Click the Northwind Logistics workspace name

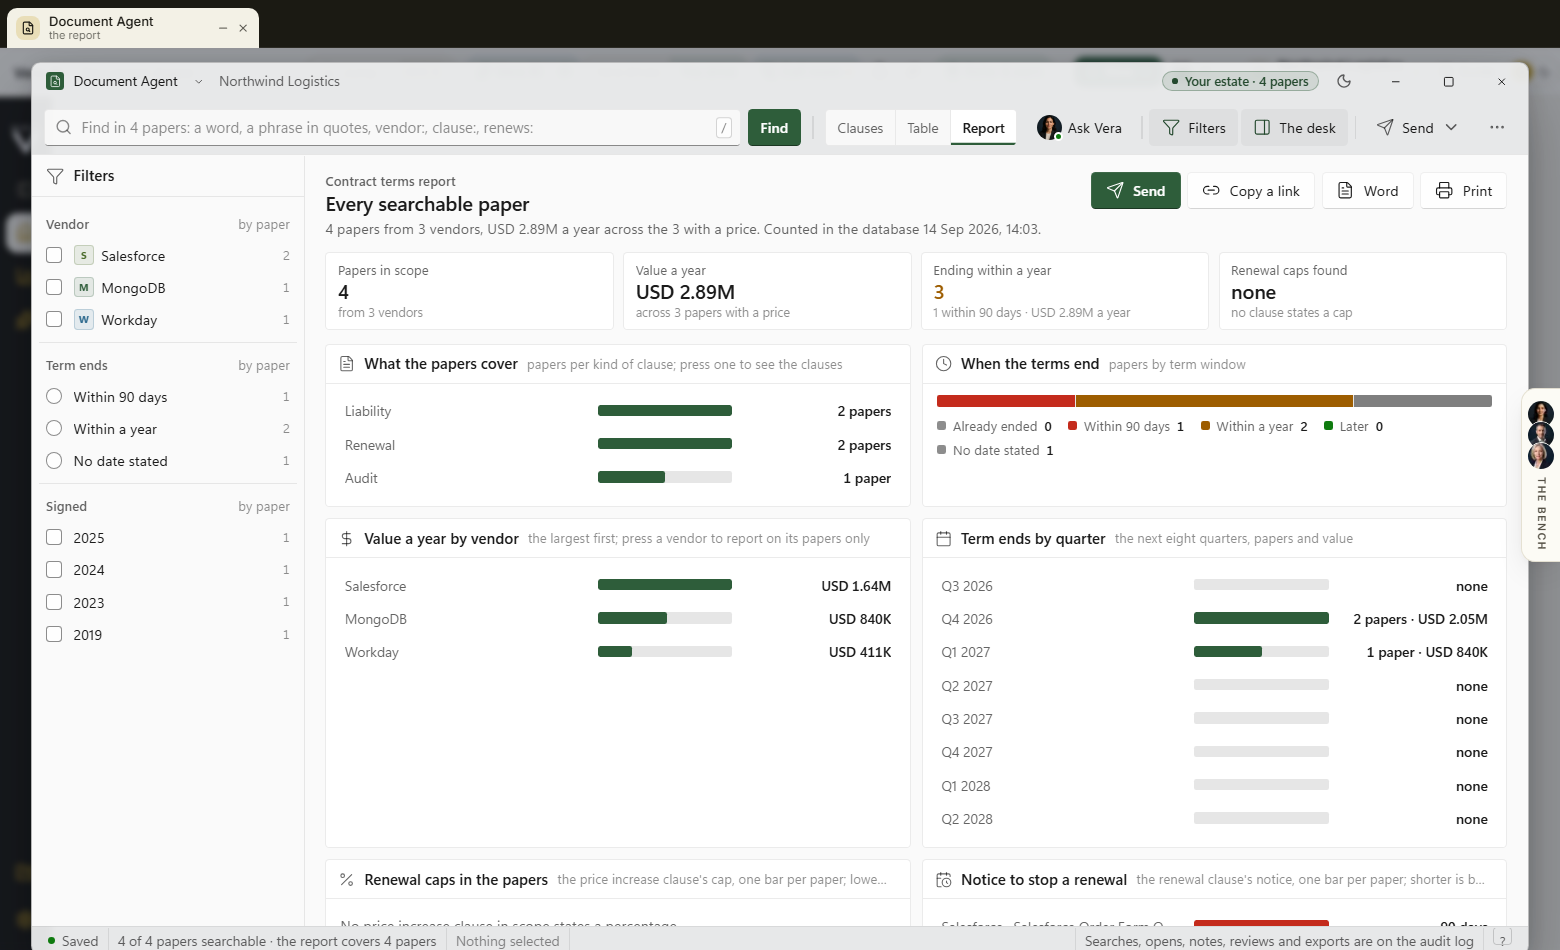279,82
